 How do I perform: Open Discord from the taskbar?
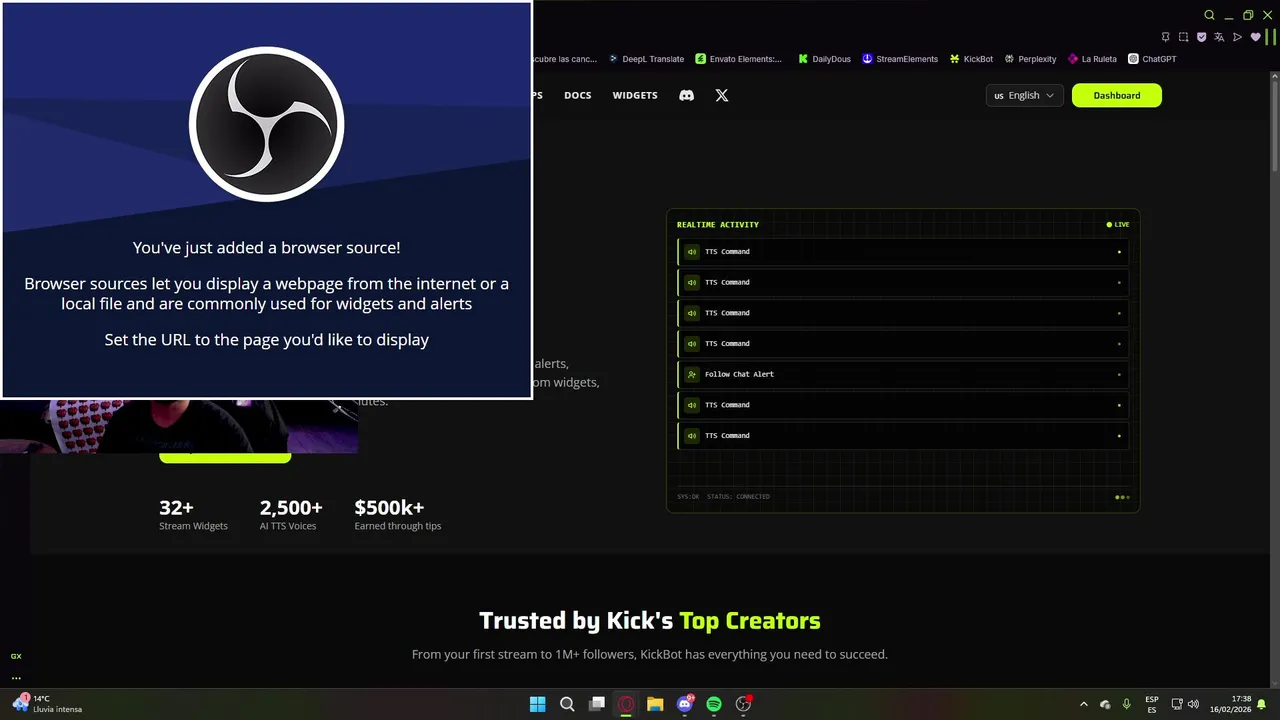click(685, 704)
